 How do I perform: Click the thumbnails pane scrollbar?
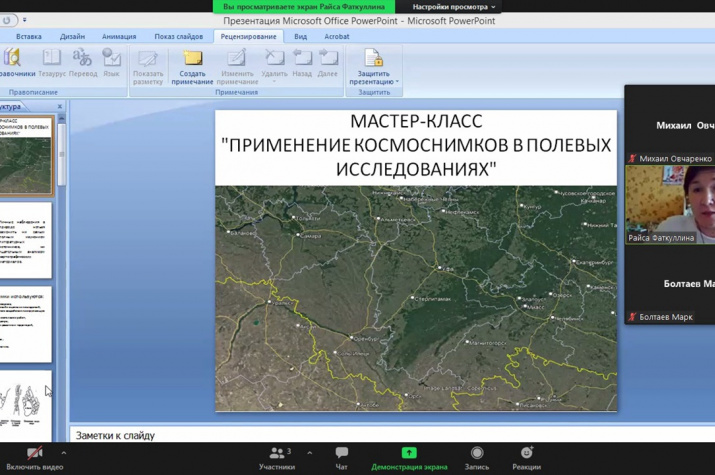tap(61, 153)
